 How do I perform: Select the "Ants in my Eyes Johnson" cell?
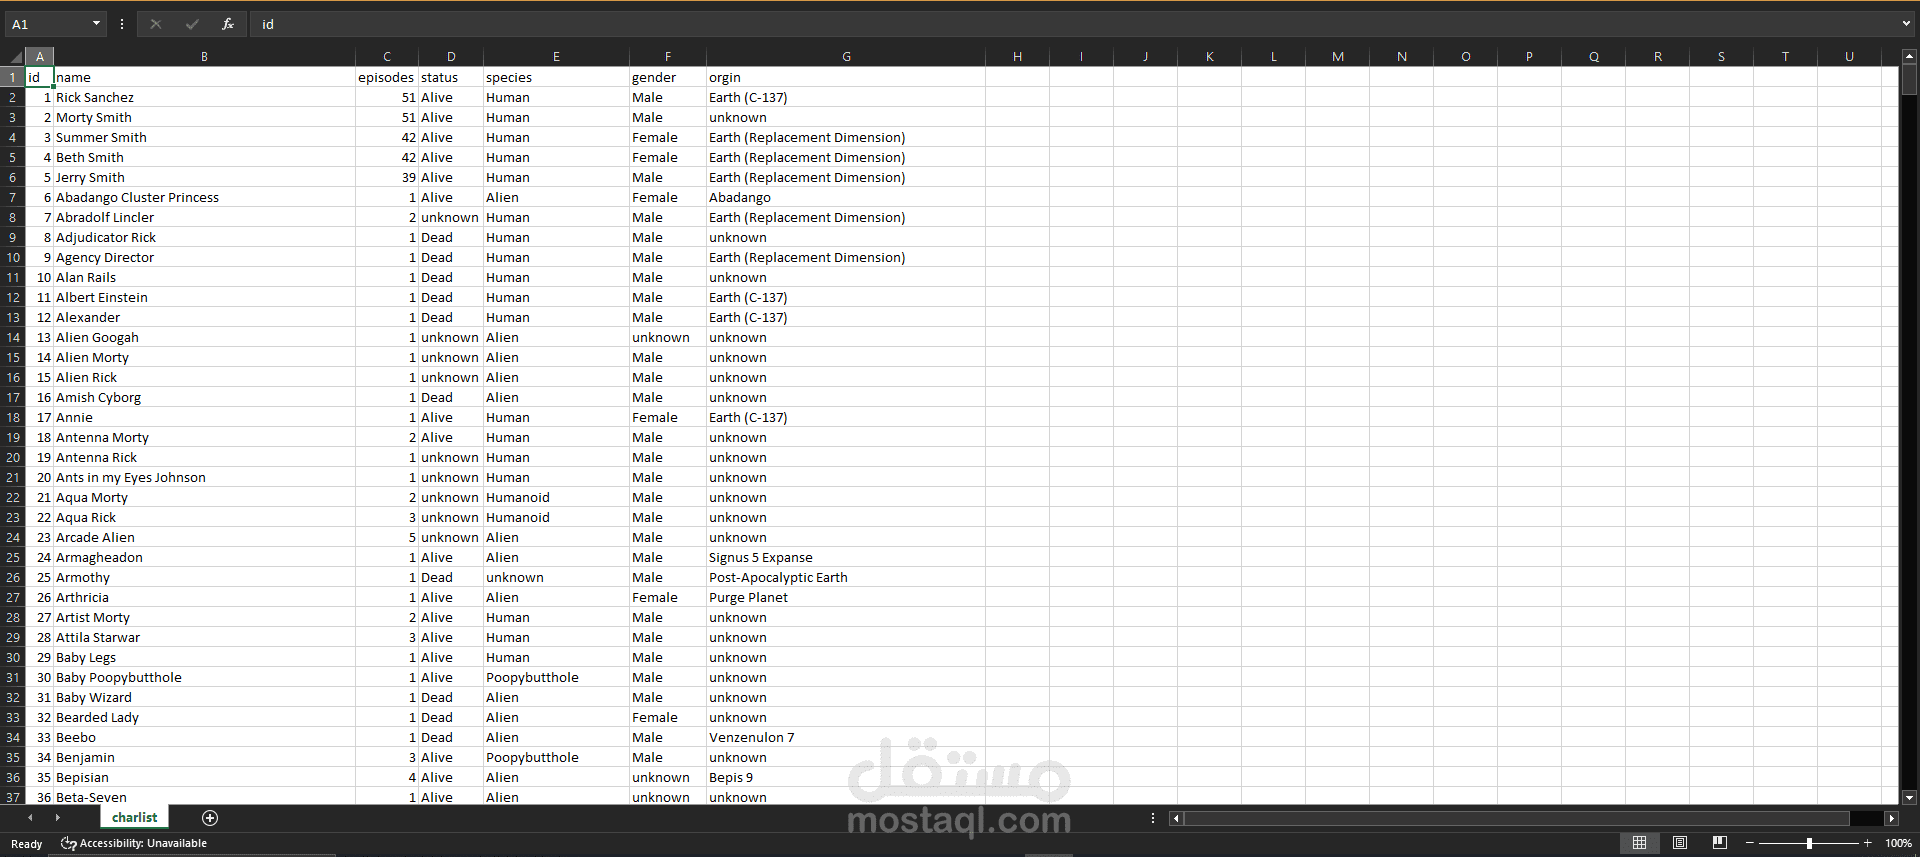[204, 477]
